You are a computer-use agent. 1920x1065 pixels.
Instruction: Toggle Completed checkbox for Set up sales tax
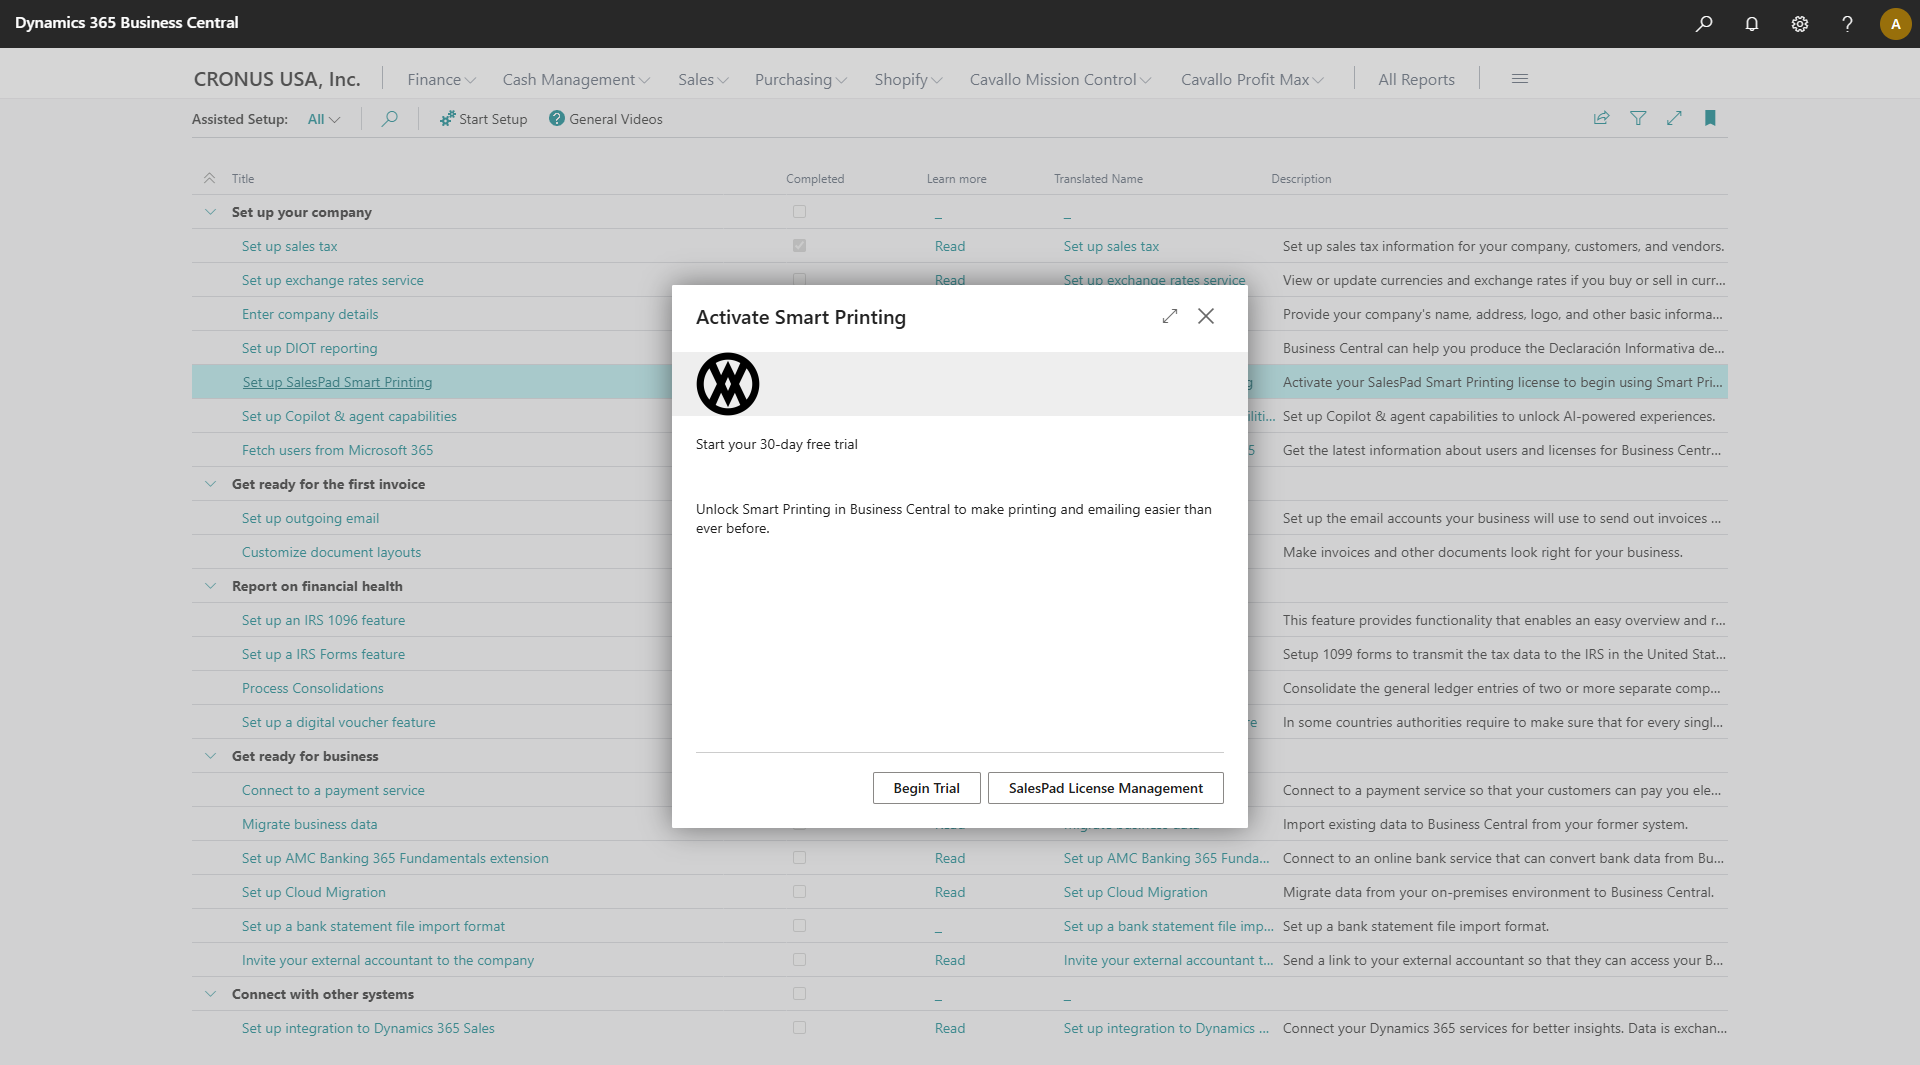799,246
